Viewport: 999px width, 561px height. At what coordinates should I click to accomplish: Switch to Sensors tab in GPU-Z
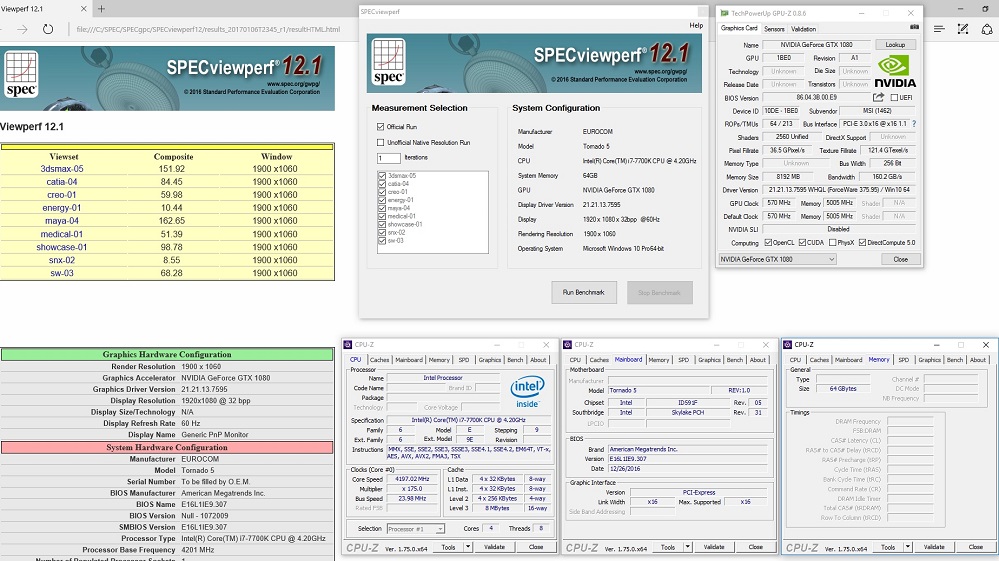point(774,29)
